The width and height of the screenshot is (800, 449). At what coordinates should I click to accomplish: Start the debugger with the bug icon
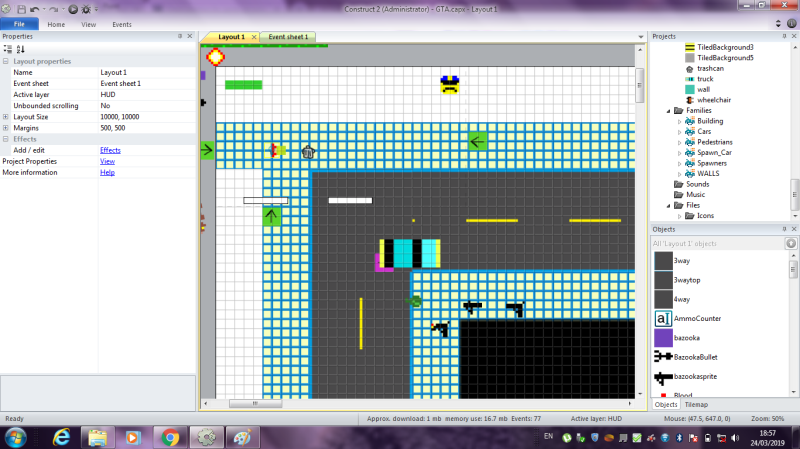(86, 9)
